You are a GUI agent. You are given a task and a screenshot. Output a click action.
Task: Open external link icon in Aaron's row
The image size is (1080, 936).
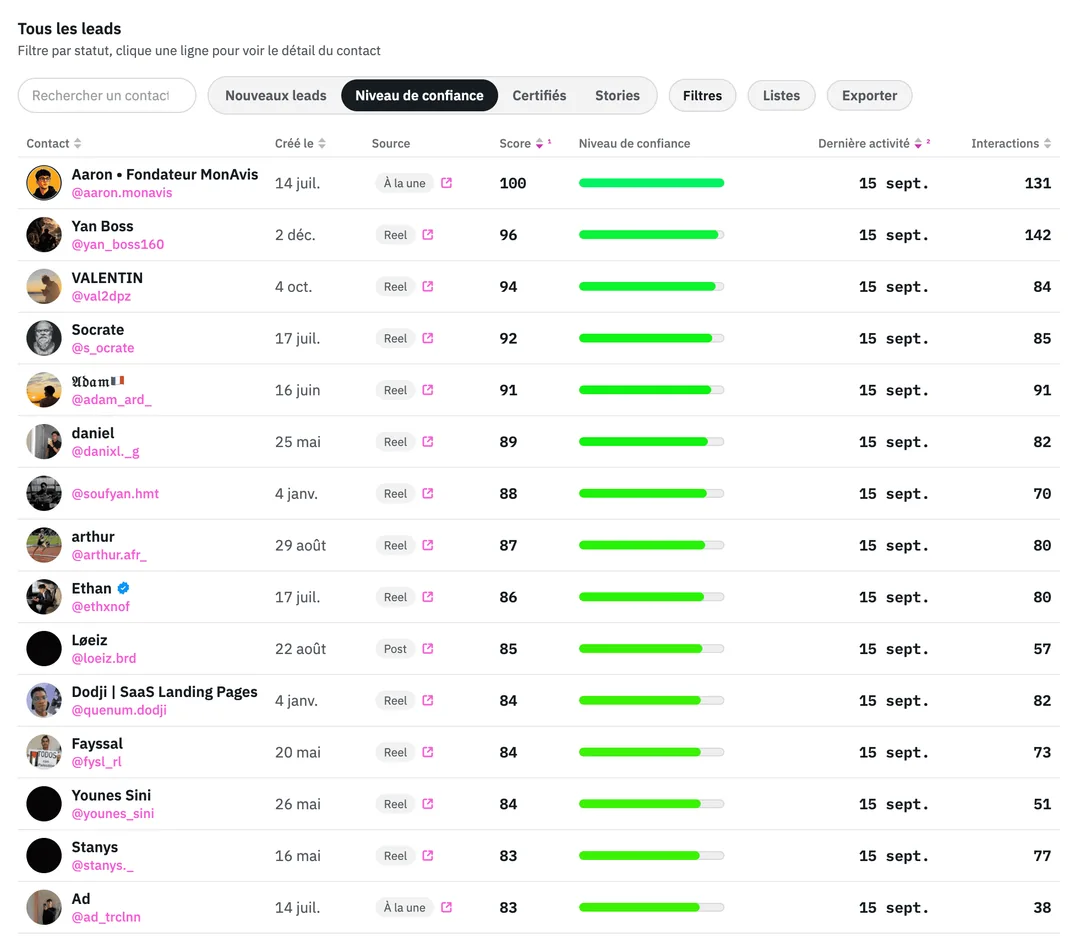446,183
